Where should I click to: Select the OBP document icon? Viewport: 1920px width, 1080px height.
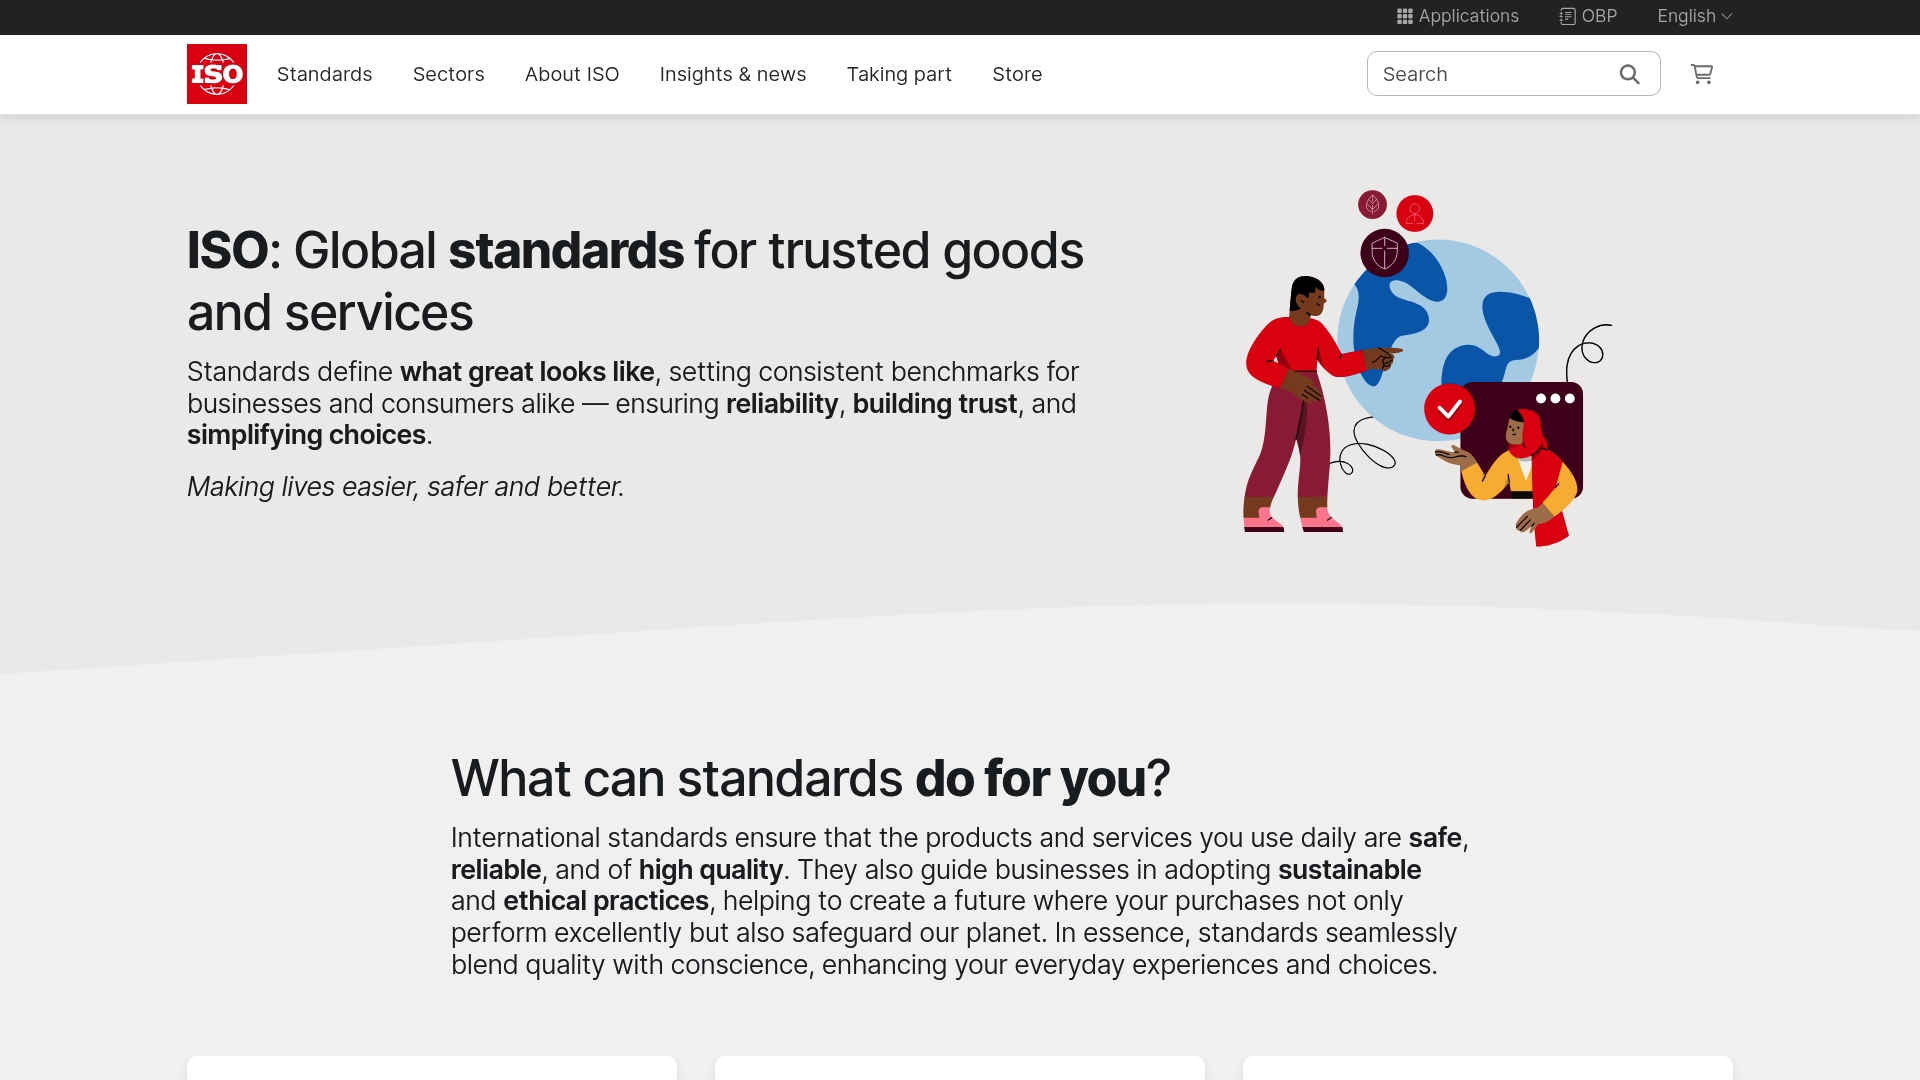coord(1566,16)
